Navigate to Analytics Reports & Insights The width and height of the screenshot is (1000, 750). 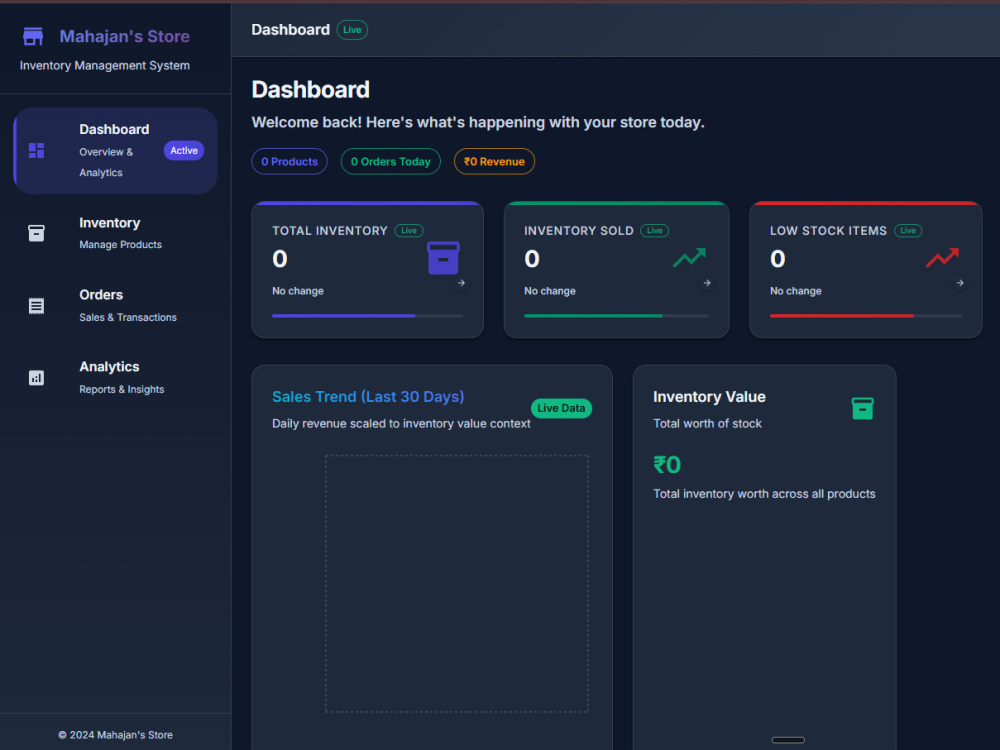tap(115, 378)
